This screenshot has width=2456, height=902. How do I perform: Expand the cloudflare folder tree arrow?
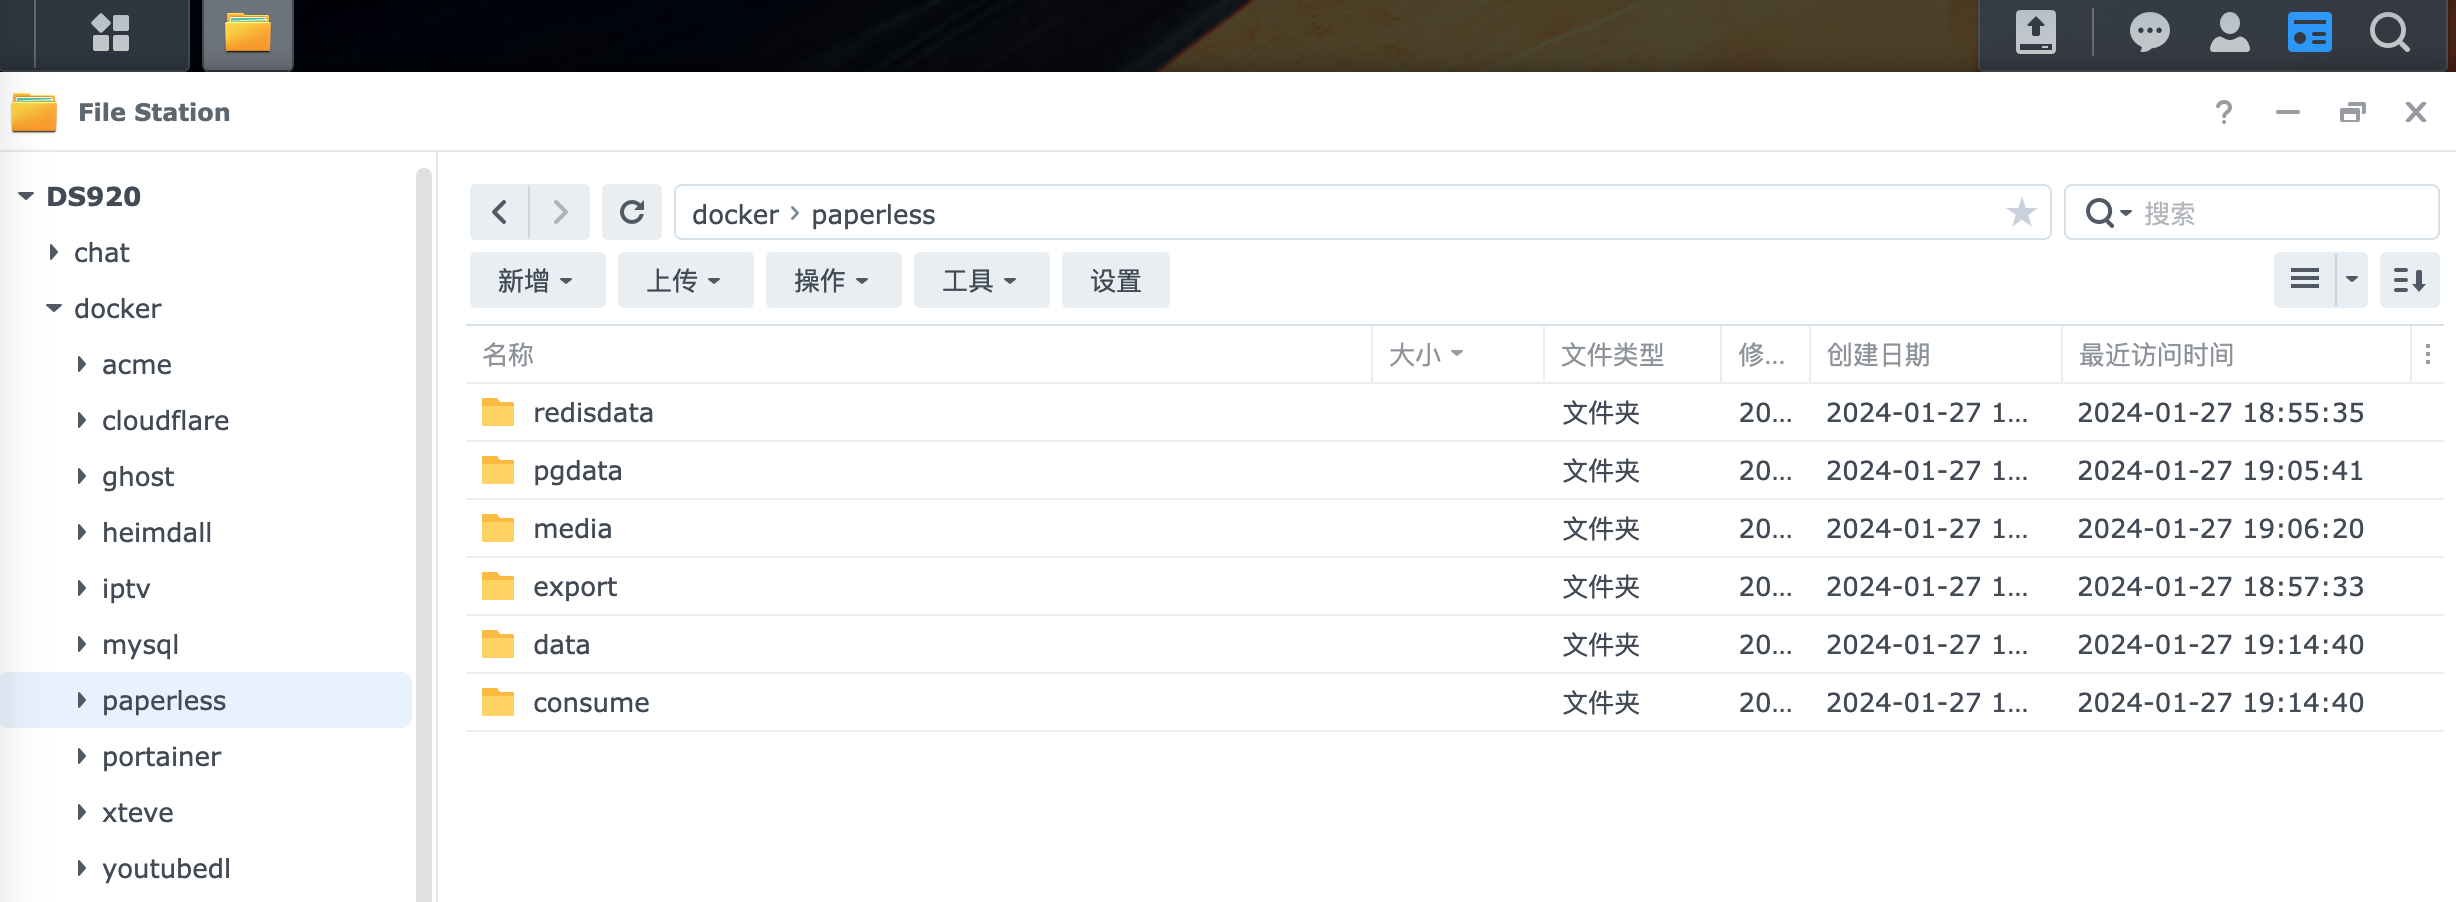tap(82, 420)
